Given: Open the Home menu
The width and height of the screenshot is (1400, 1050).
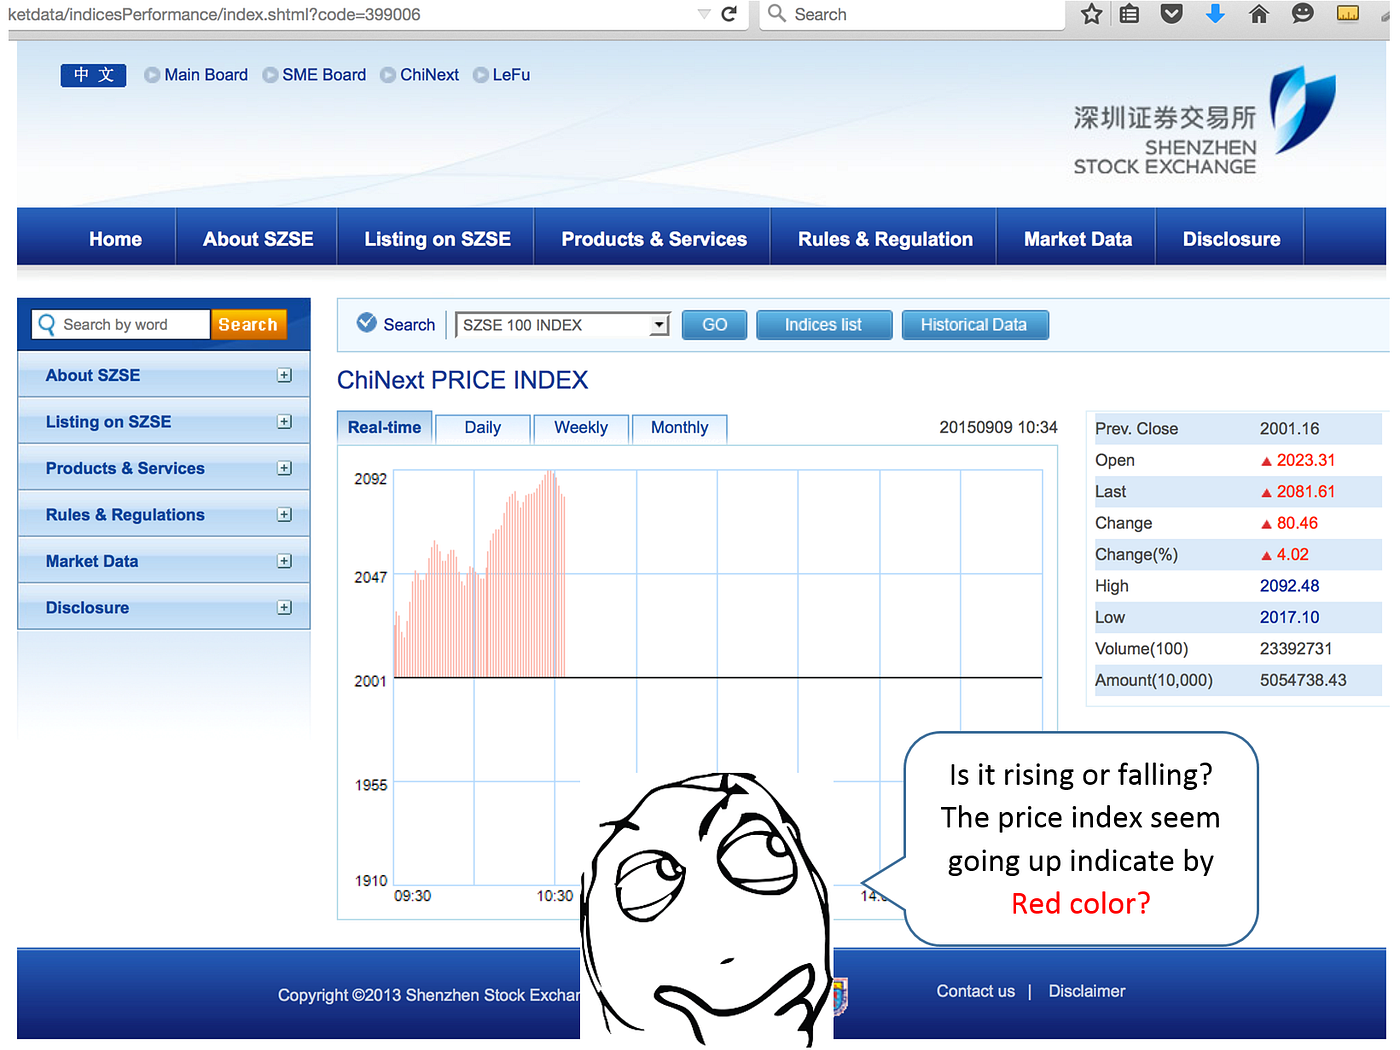Looking at the screenshot, I should point(115,239).
